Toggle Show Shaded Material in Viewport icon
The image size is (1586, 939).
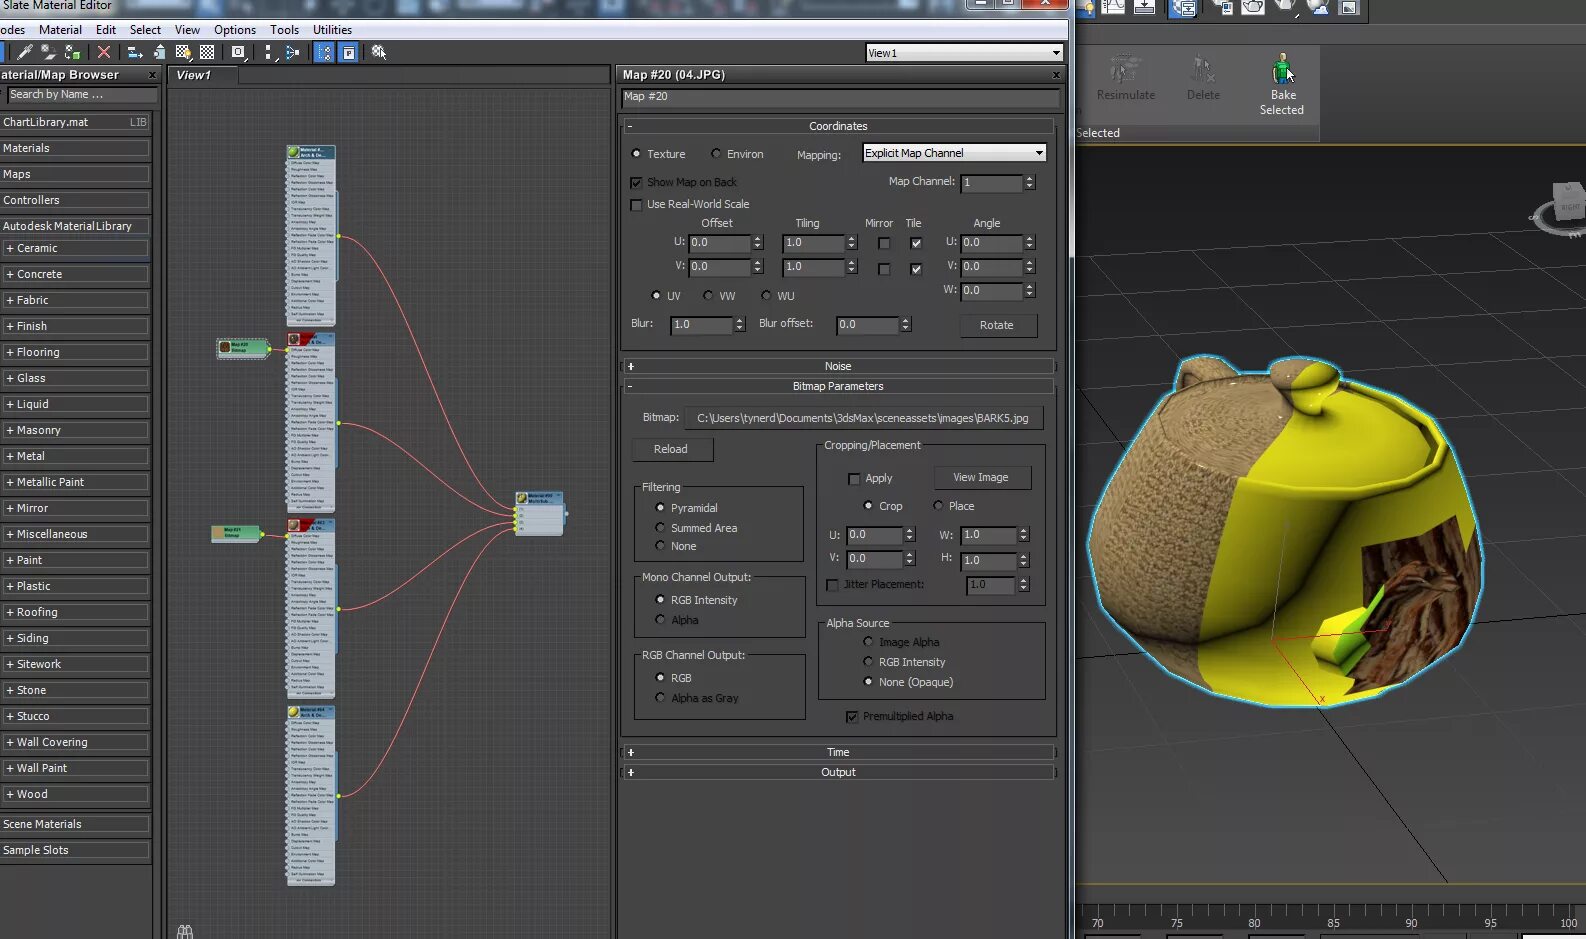point(183,52)
